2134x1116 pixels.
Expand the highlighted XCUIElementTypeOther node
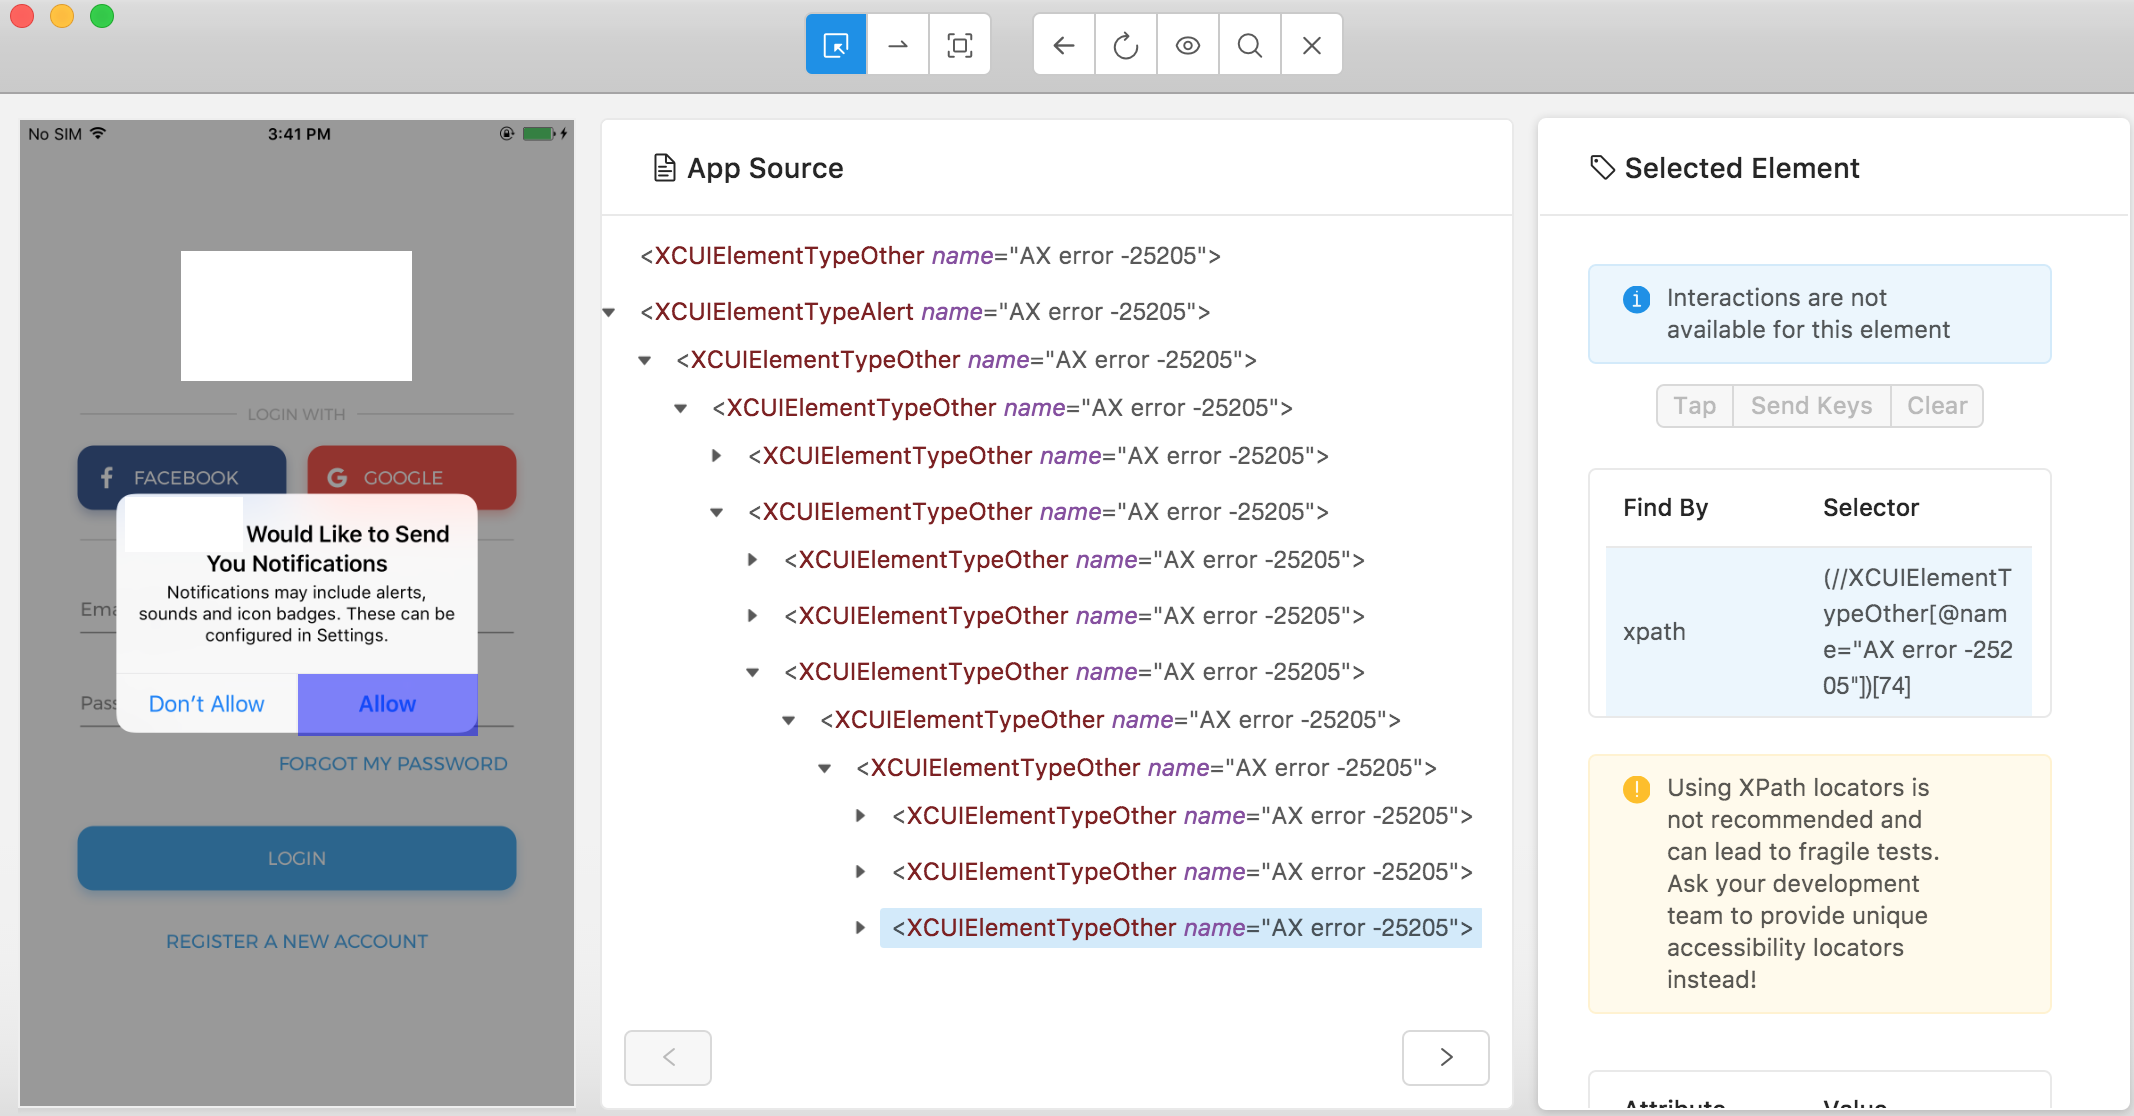tap(860, 928)
